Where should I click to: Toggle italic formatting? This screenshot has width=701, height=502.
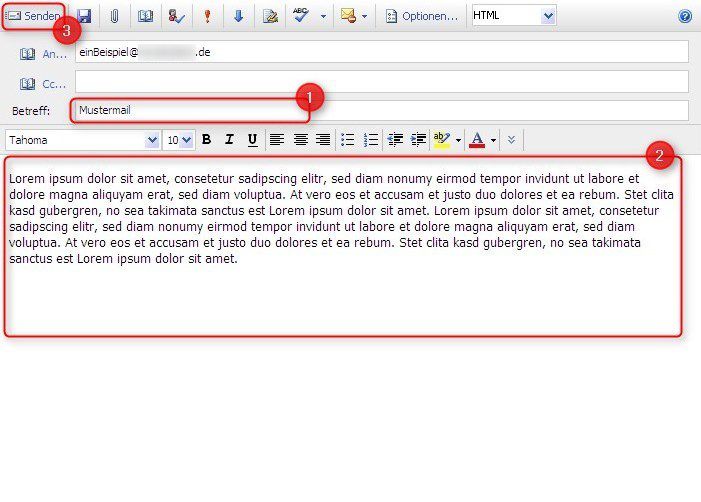[229, 139]
